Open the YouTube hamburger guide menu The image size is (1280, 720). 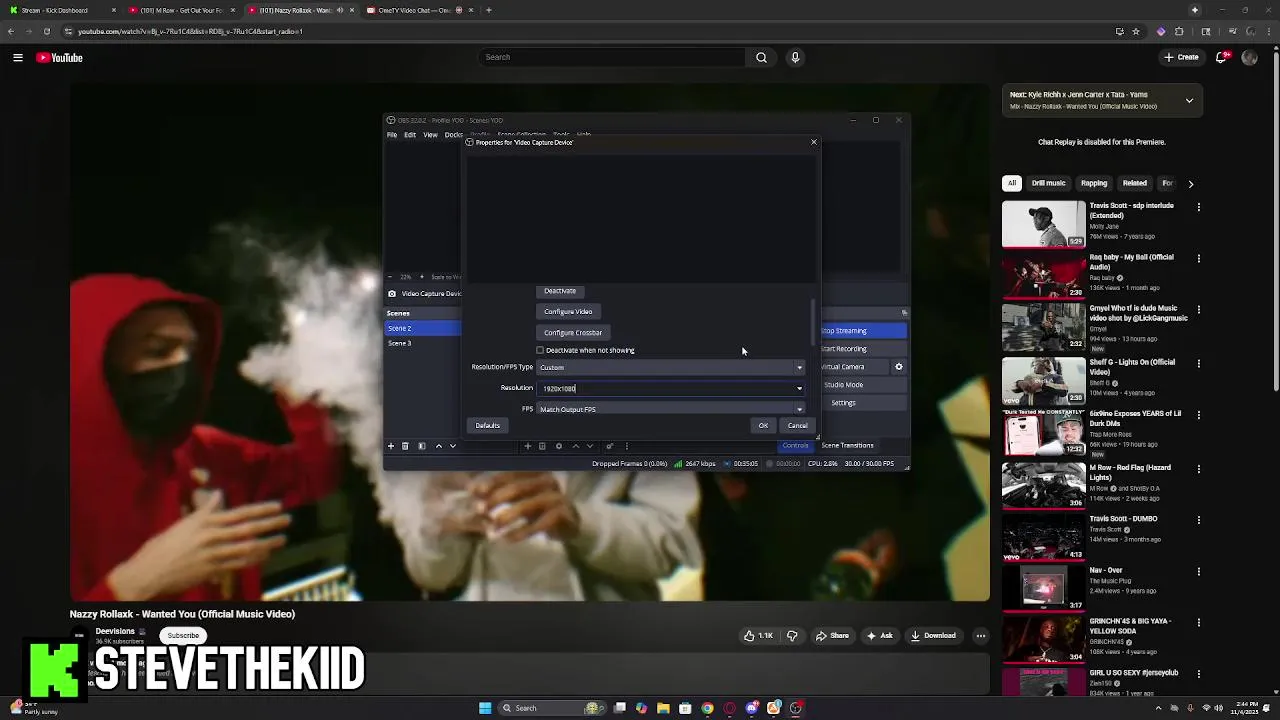(x=17, y=57)
